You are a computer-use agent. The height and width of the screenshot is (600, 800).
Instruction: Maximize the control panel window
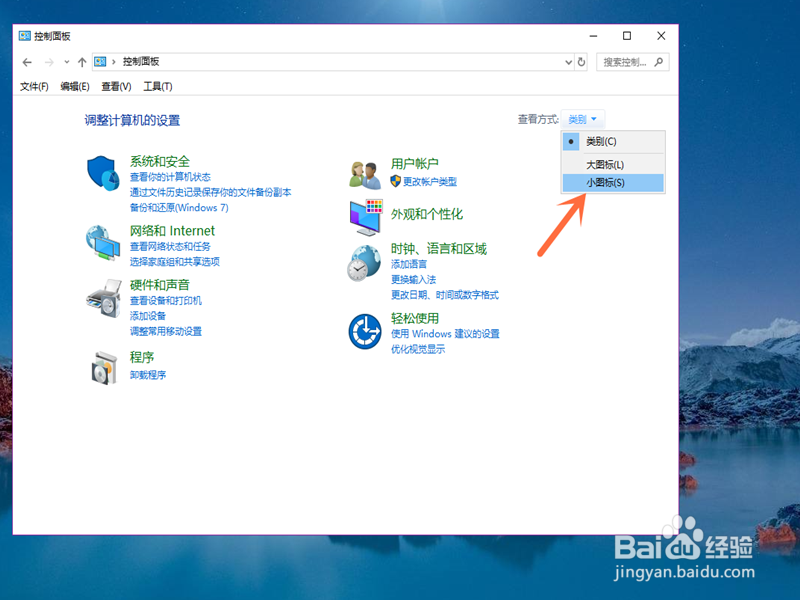(627, 36)
